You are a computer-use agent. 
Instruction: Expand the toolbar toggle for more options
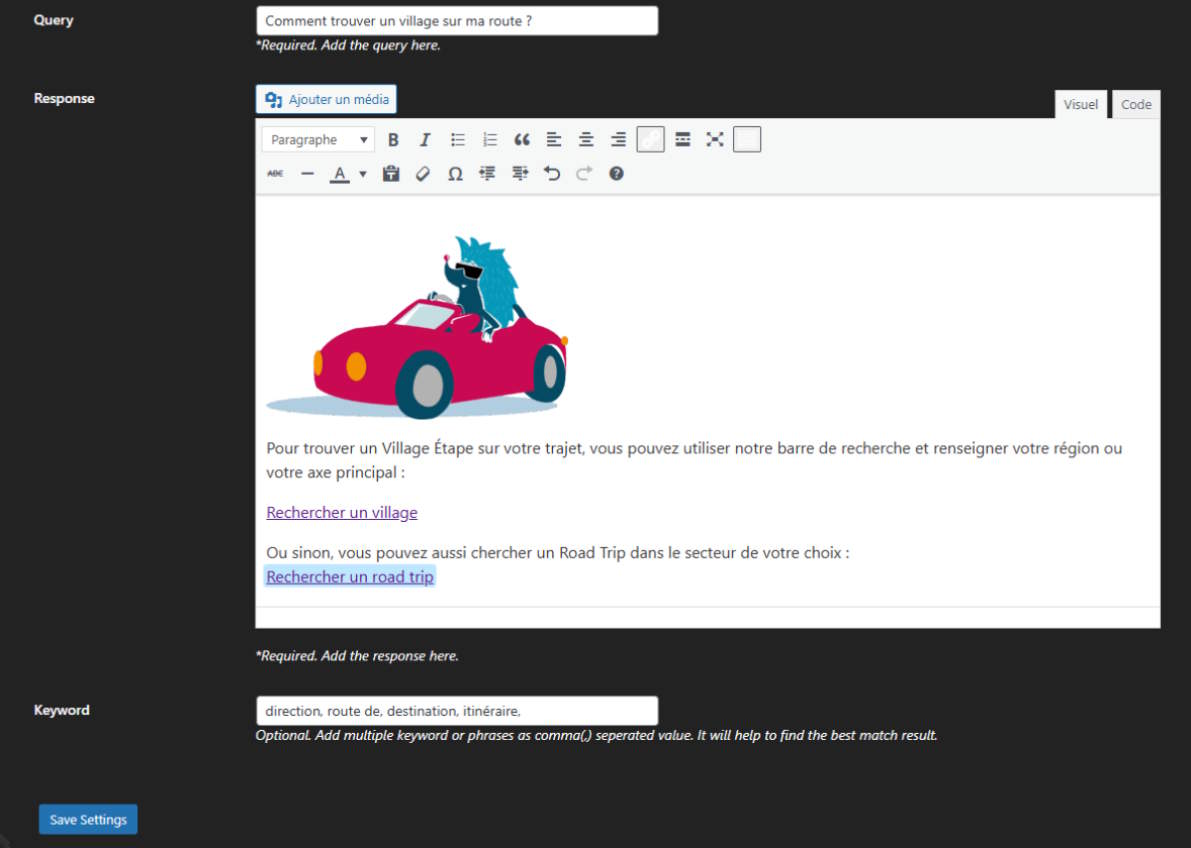[746, 139]
